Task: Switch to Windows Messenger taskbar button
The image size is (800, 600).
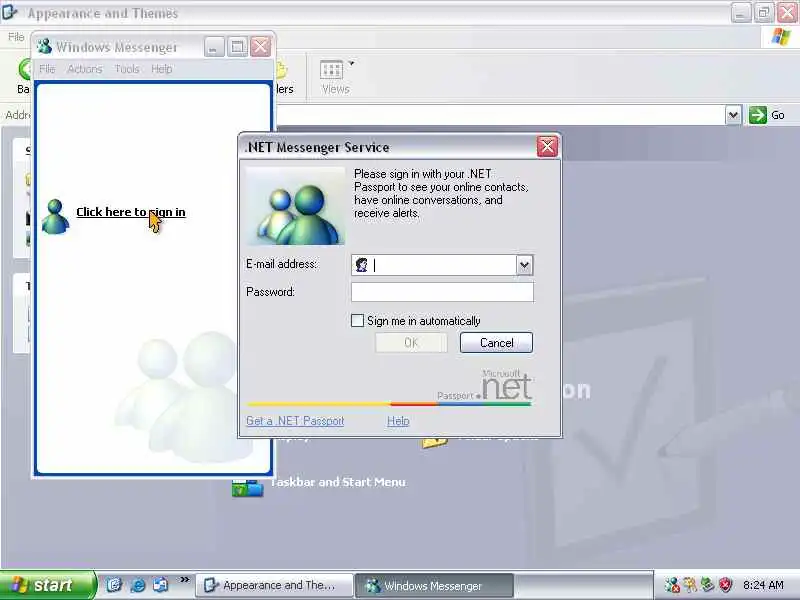Action: pyautogui.click(x=434, y=585)
